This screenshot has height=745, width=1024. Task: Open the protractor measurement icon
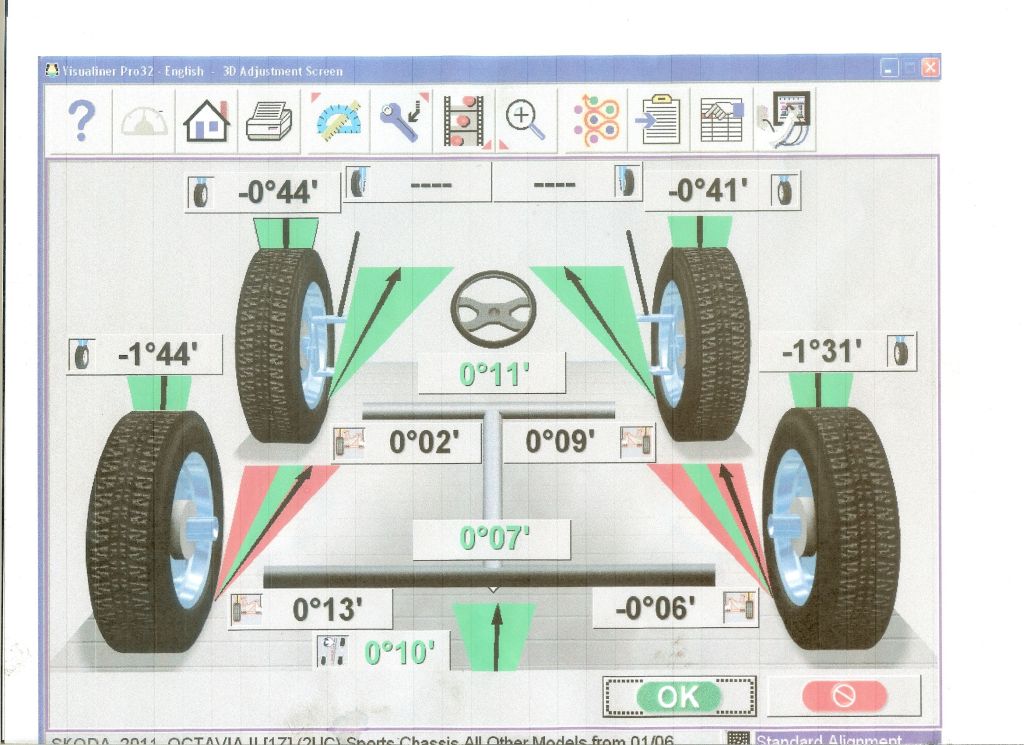tap(338, 120)
